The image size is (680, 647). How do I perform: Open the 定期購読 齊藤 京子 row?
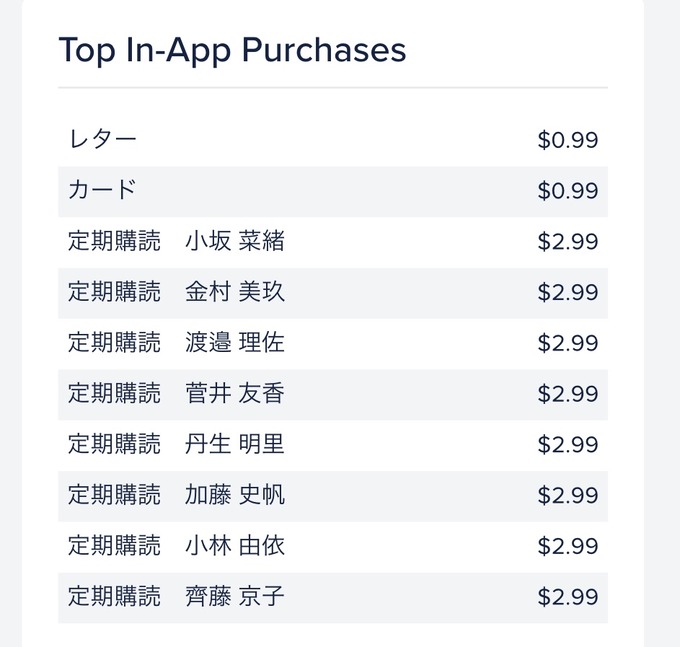(333, 597)
